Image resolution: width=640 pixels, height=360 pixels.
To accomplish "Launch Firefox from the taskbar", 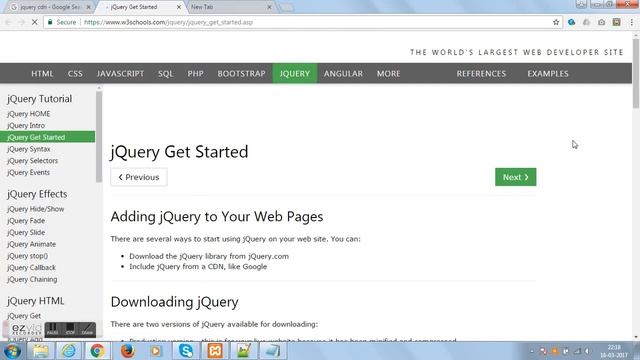I will [x=127, y=351].
